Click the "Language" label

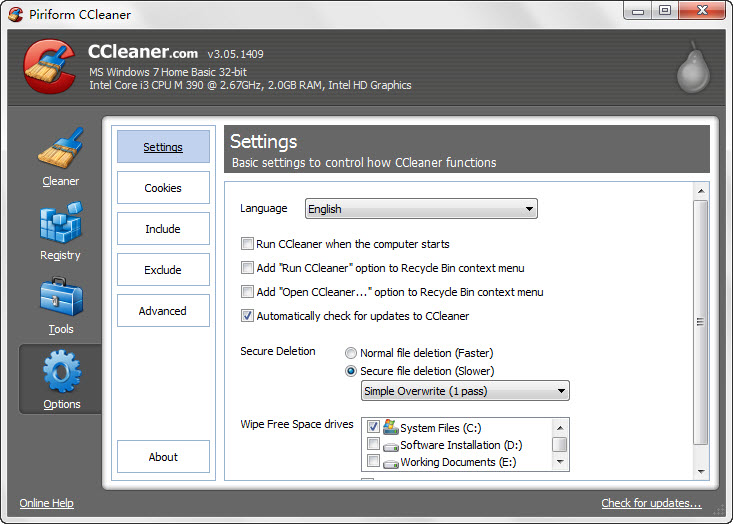tap(264, 208)
